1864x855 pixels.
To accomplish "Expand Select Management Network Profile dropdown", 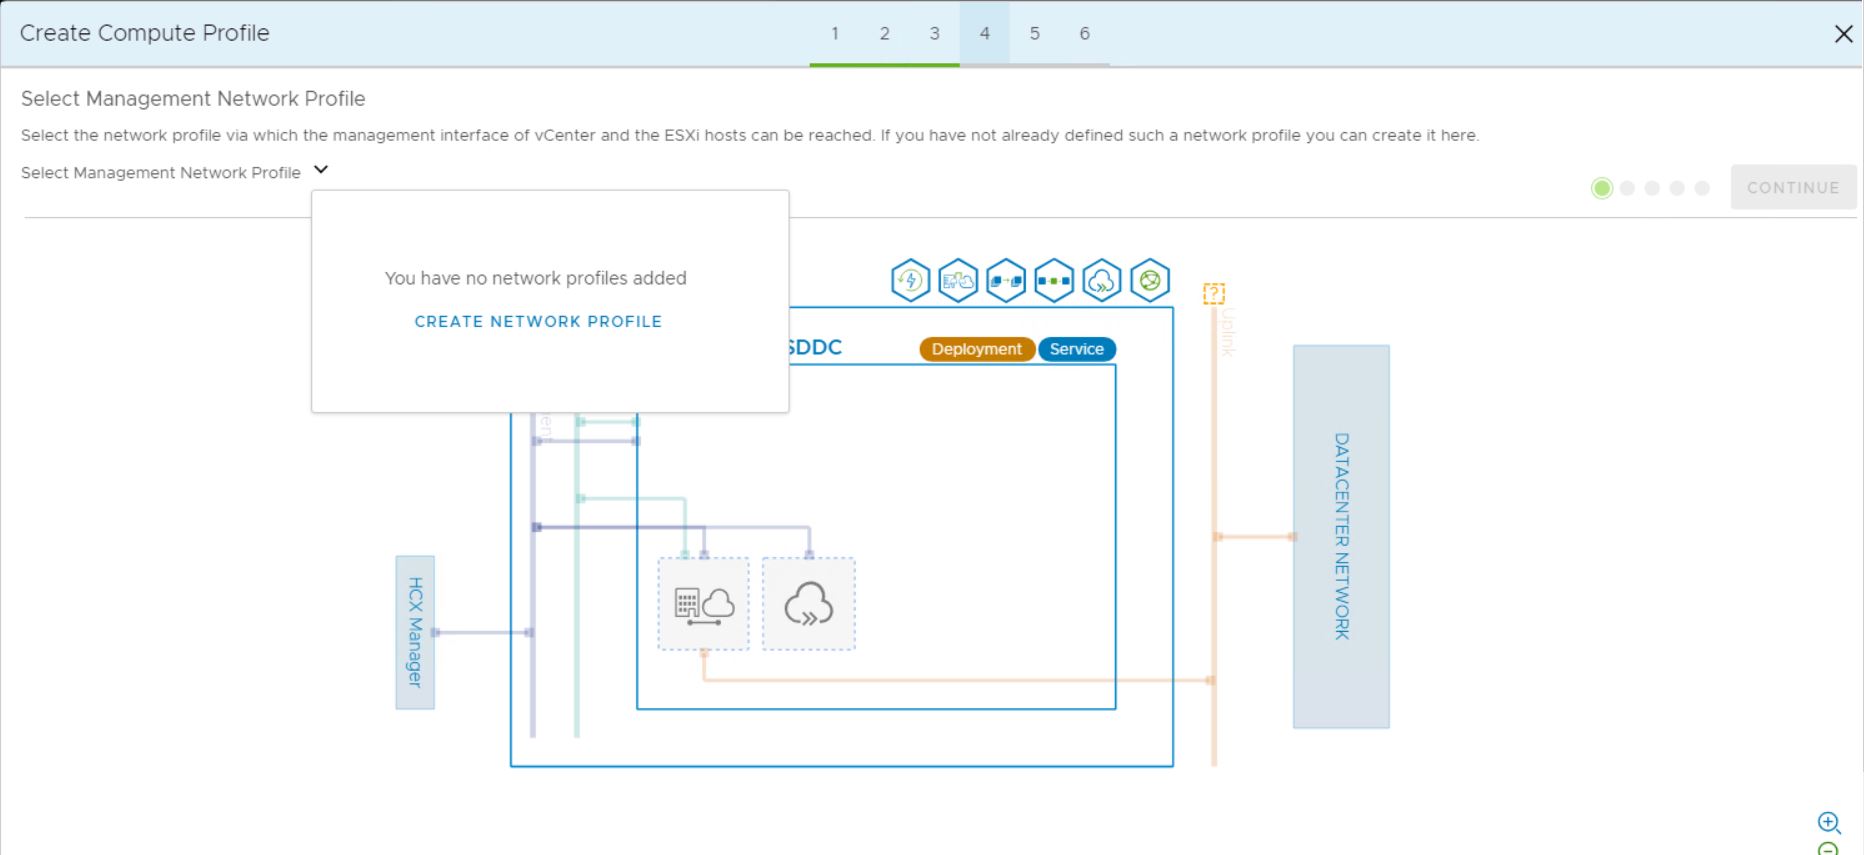I will click(x=321, y=171).
